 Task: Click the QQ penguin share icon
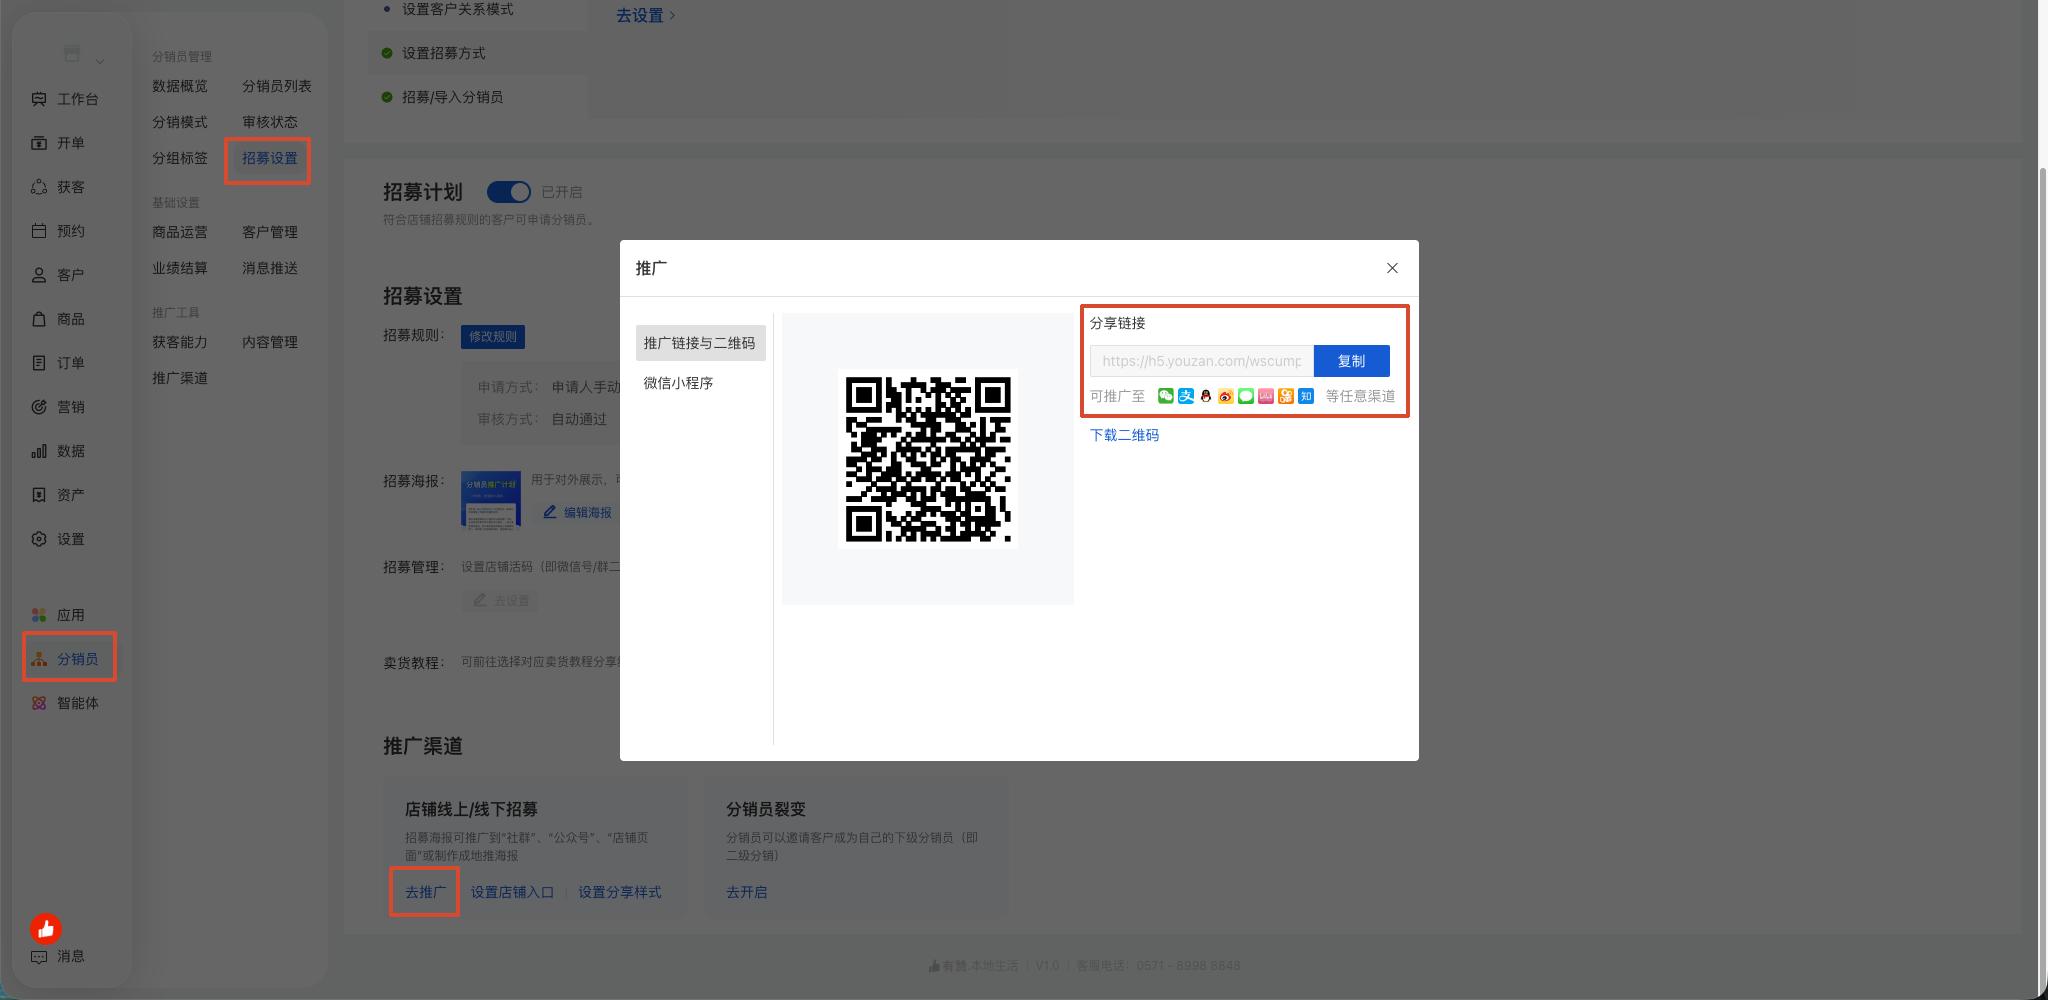point(1206,396)
